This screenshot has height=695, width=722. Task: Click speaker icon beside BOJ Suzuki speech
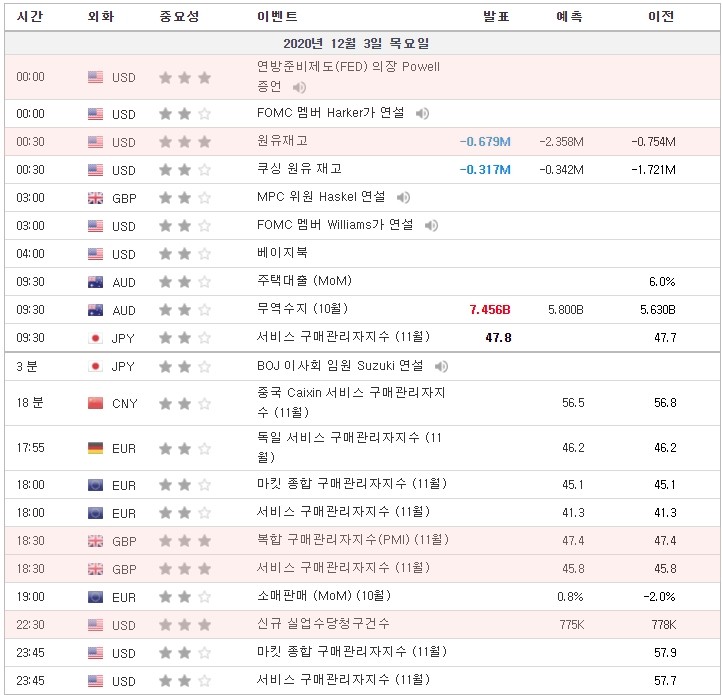[441, 367]
